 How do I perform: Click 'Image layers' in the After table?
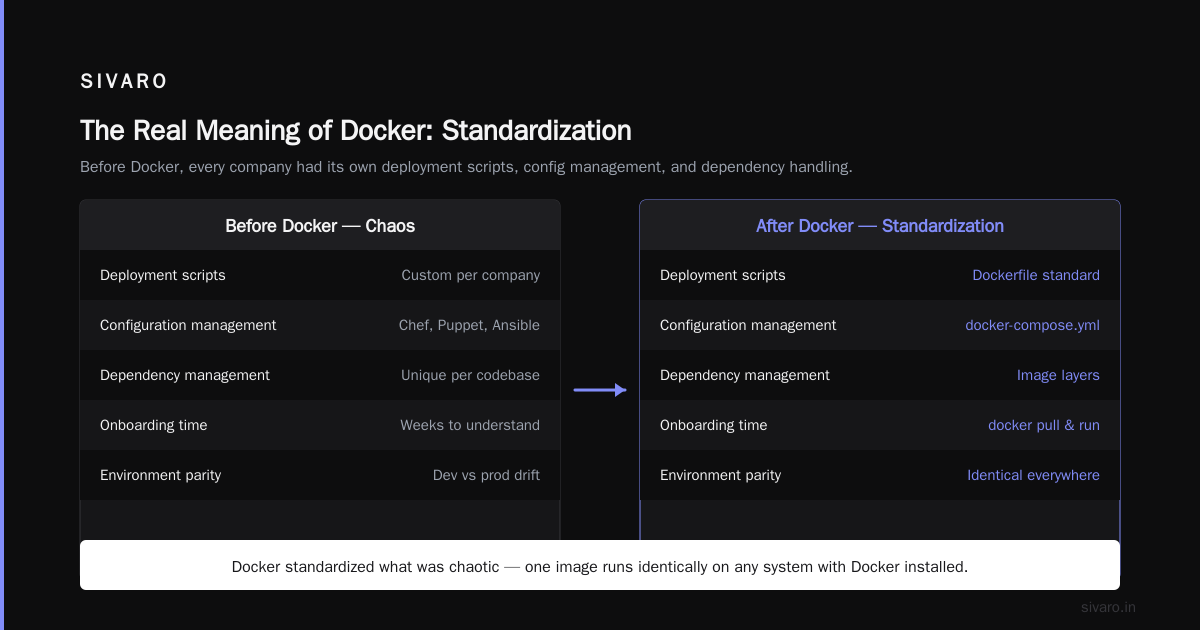[1058, 375]
